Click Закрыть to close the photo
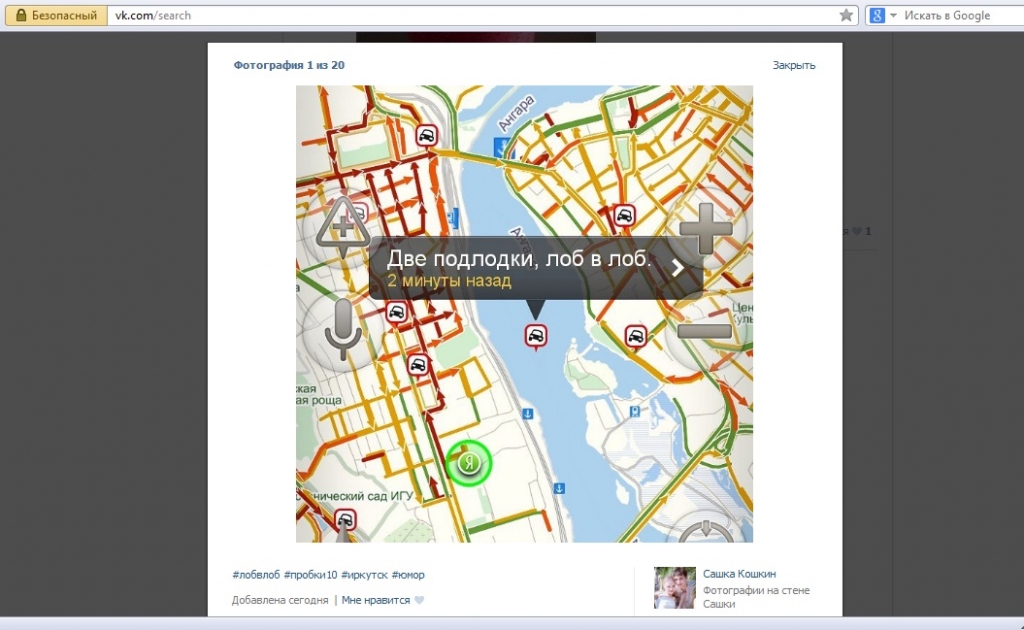Viewport: 1024px width, 630px height. [x=793, y=65]
